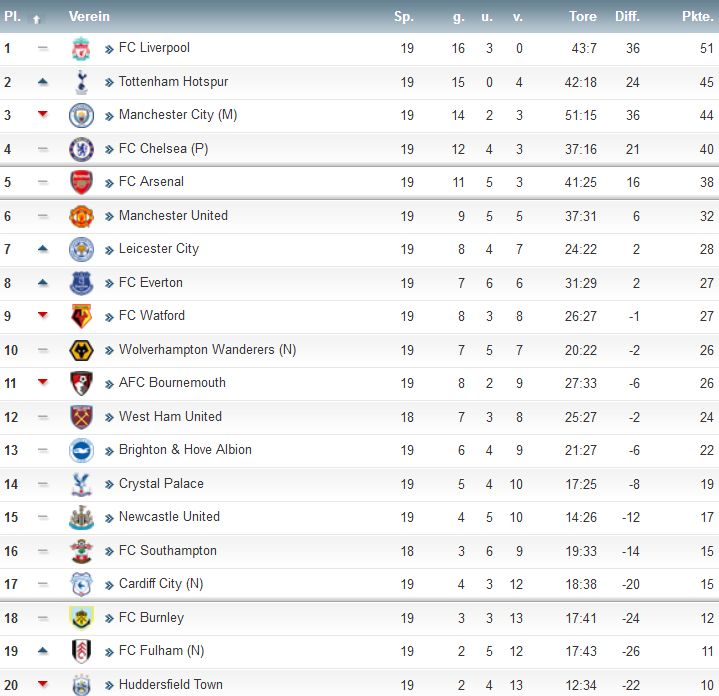Open the FC Fulham club crest

coord(81,651)
